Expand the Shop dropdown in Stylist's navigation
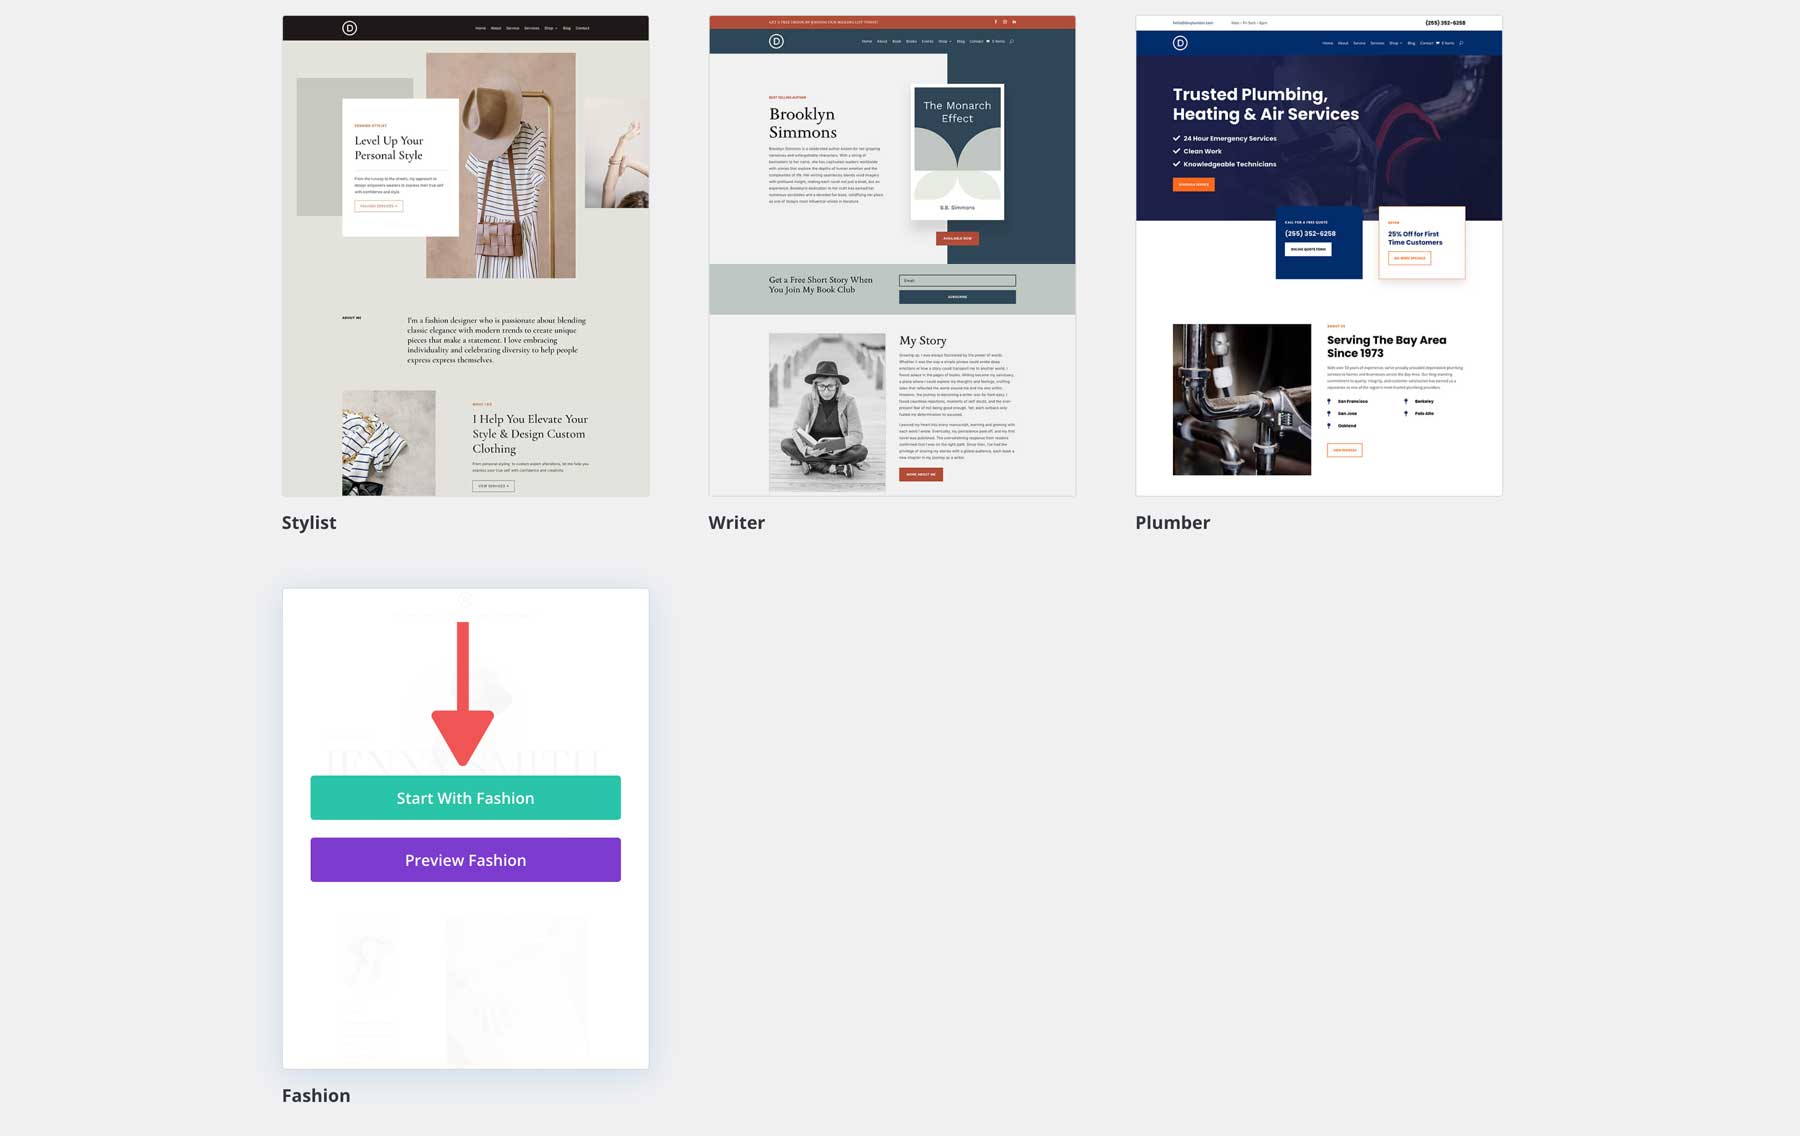This screenshot has height=1136, width=1800. pyautogui.click(x=550, y=28)
